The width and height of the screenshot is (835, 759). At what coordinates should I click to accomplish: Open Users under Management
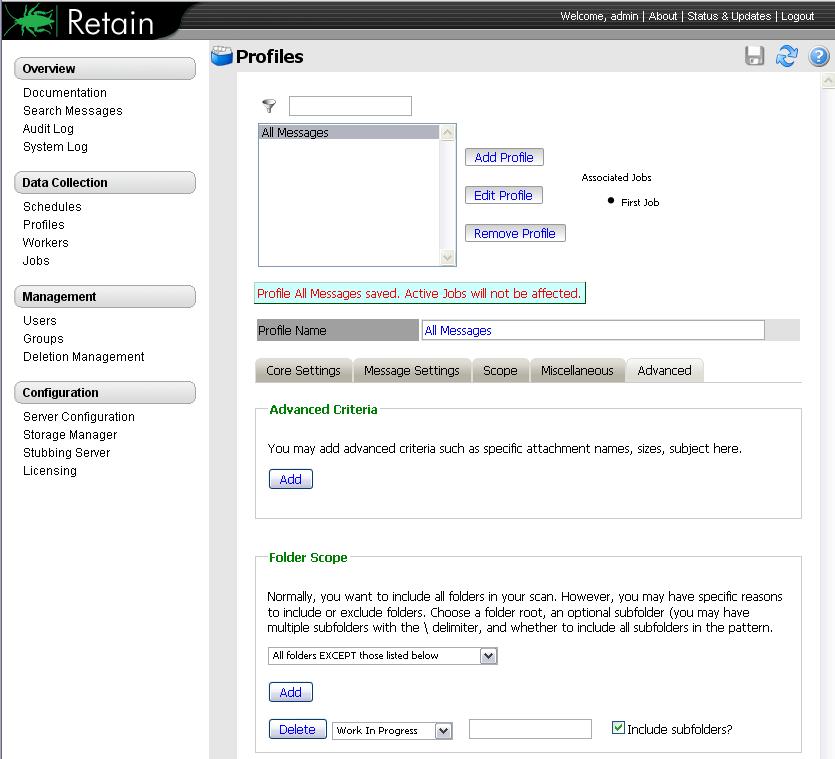tap(40, 321)
